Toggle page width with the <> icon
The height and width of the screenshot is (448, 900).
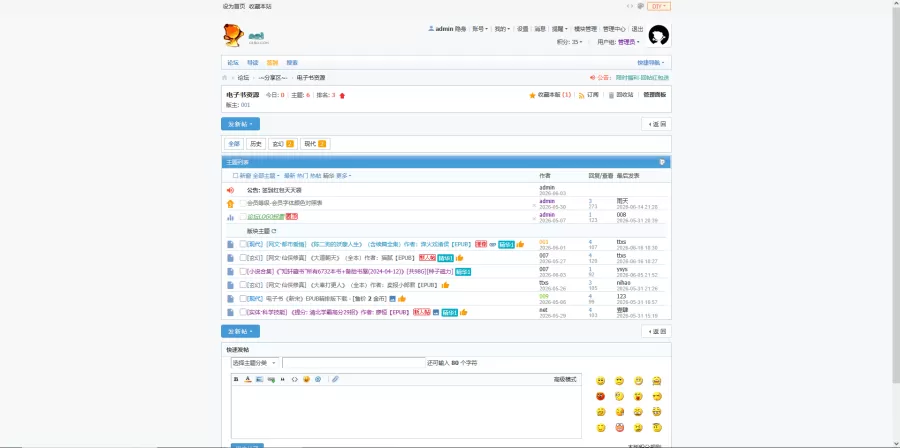click(x=630, y=6)
